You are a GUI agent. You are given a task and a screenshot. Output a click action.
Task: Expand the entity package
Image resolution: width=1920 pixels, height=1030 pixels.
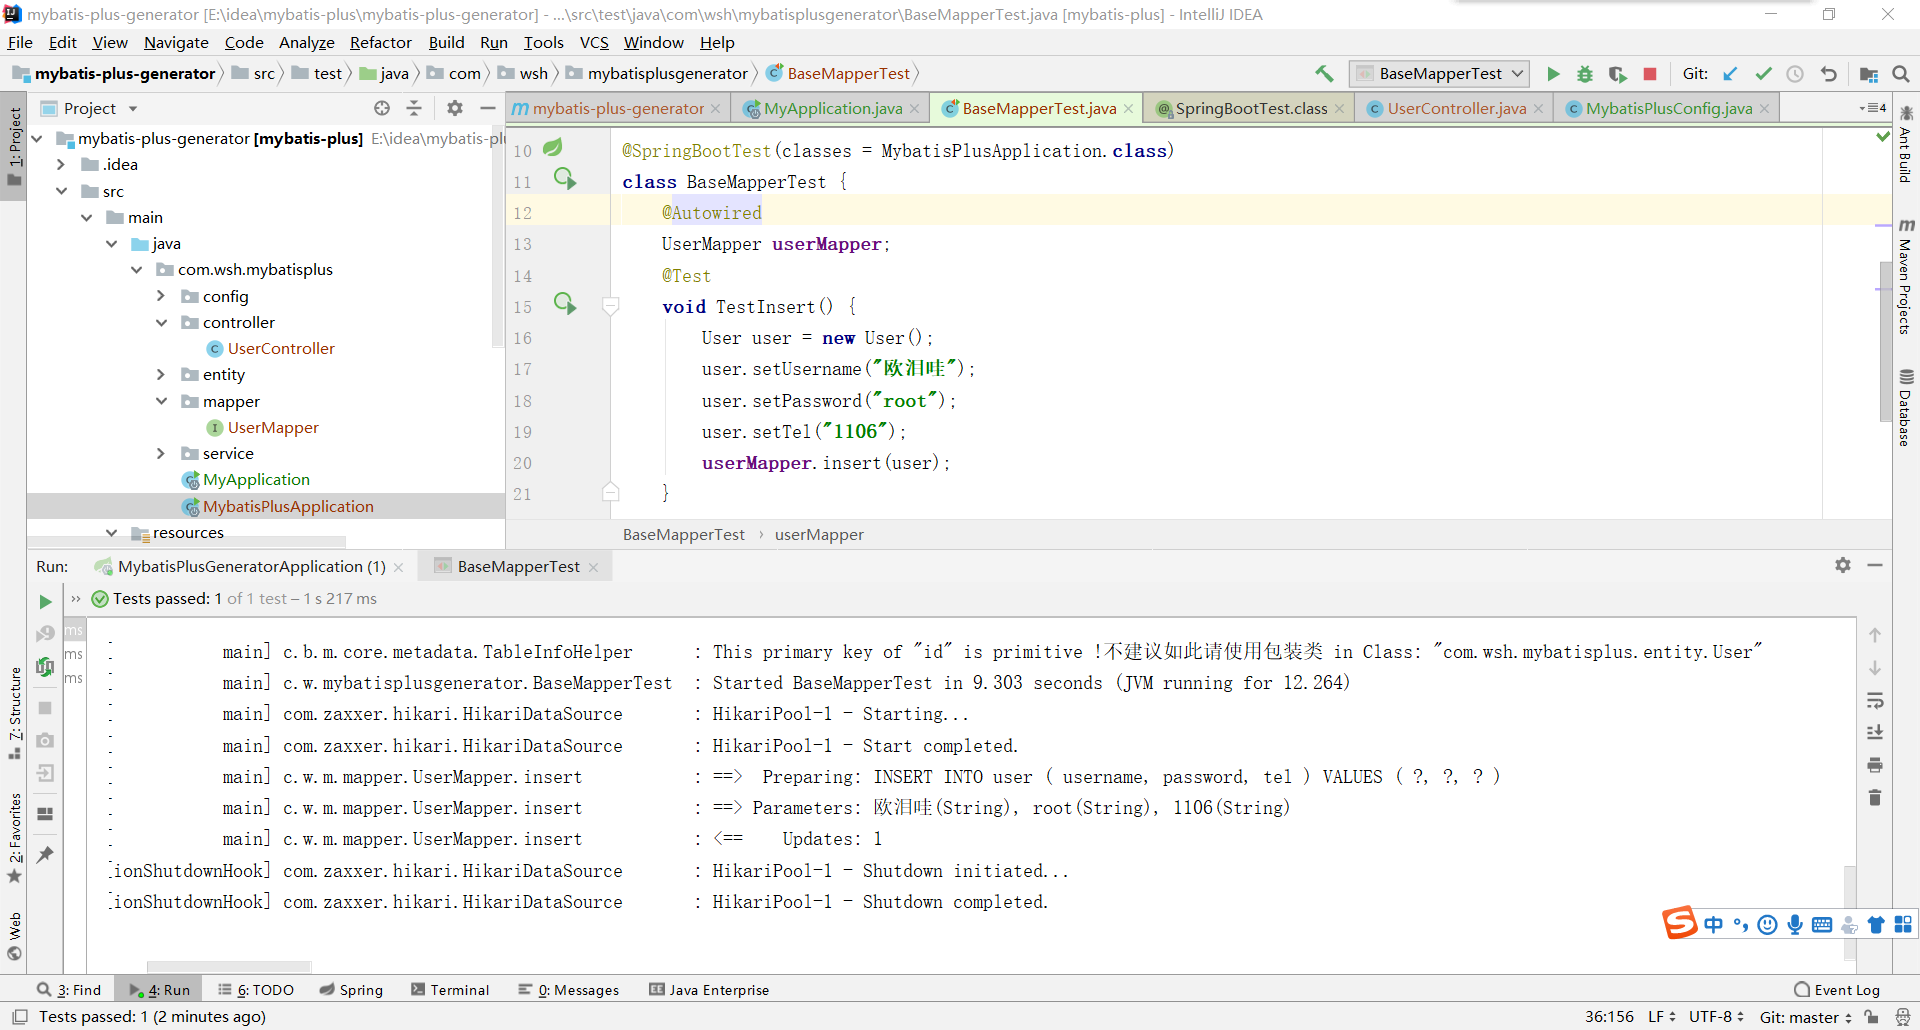(161, 374)
